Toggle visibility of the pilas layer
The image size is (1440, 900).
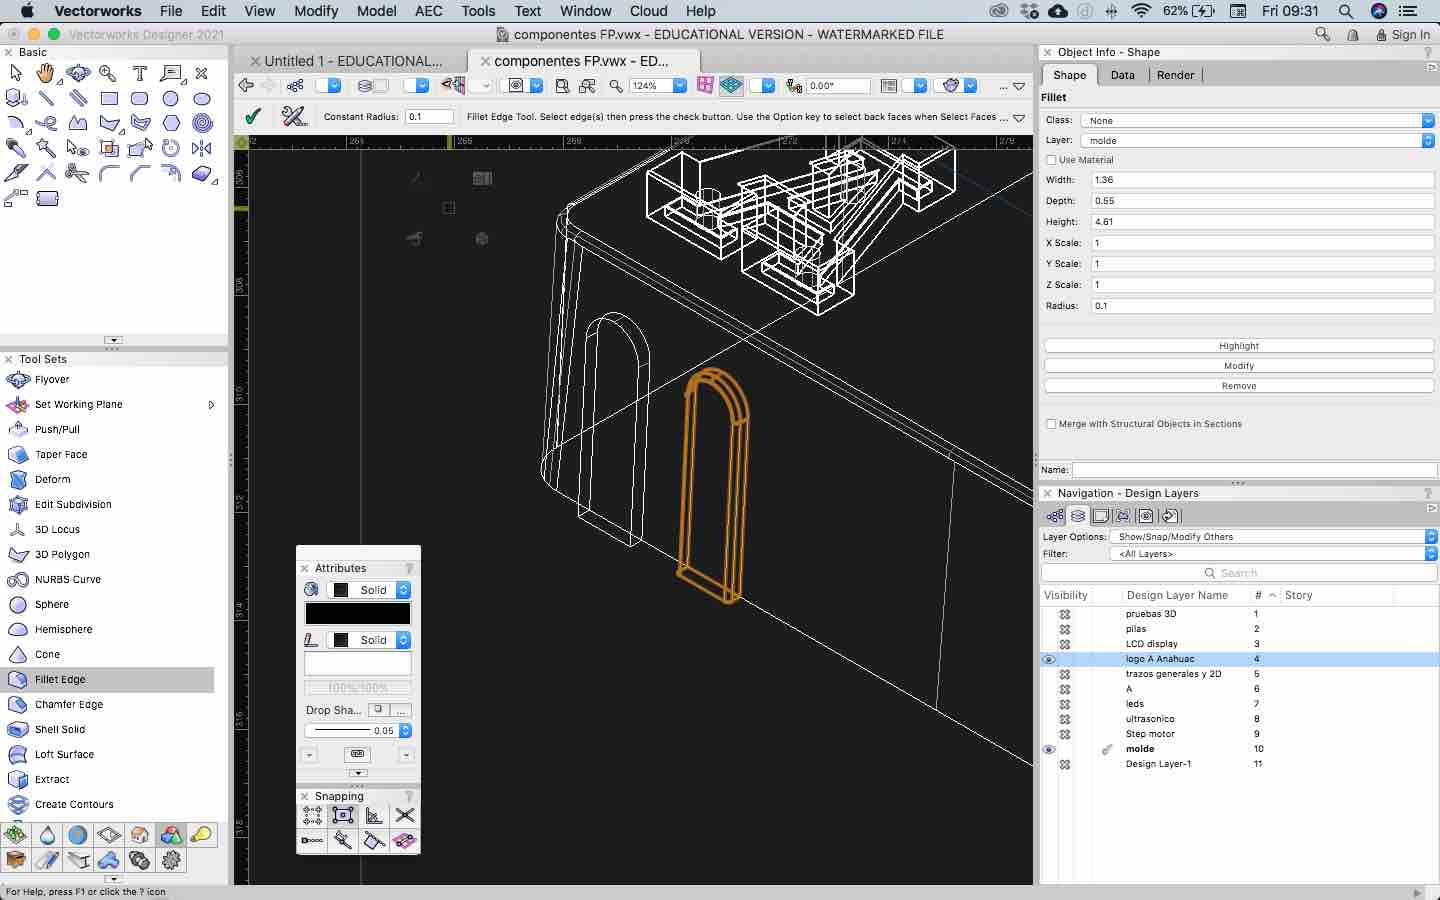(1064, 629)
